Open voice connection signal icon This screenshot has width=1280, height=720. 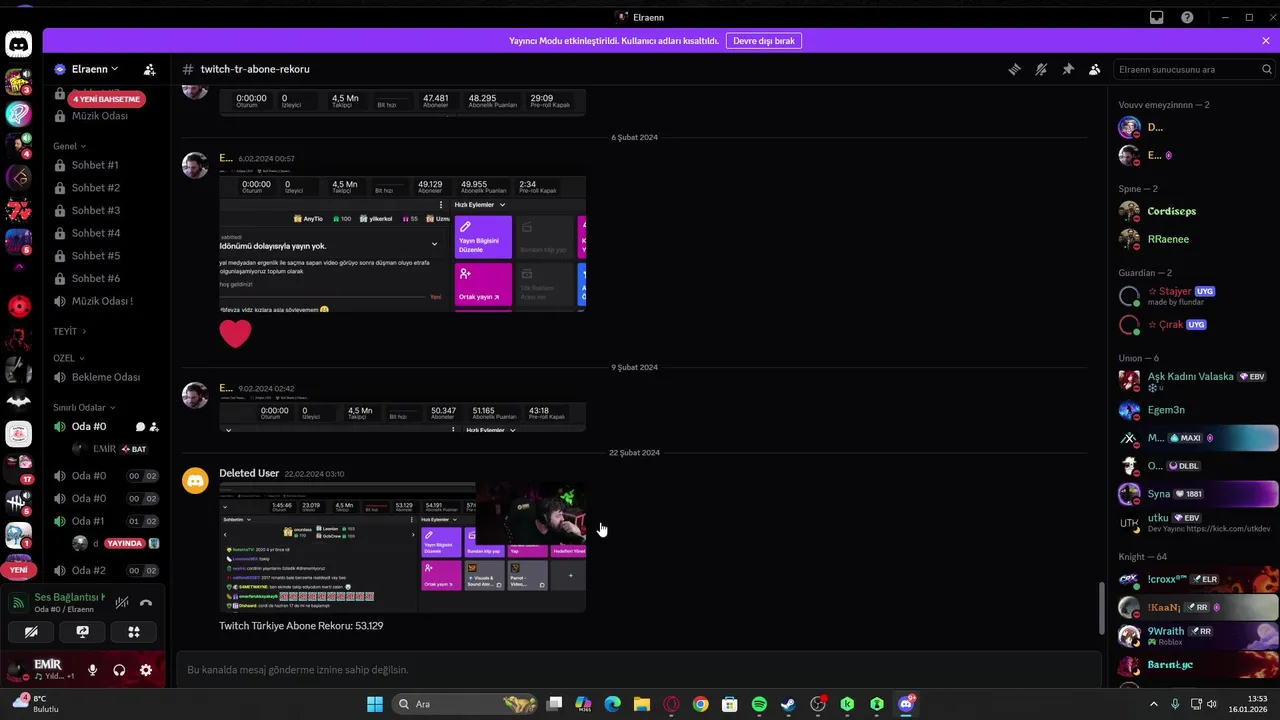pos(19,603)
